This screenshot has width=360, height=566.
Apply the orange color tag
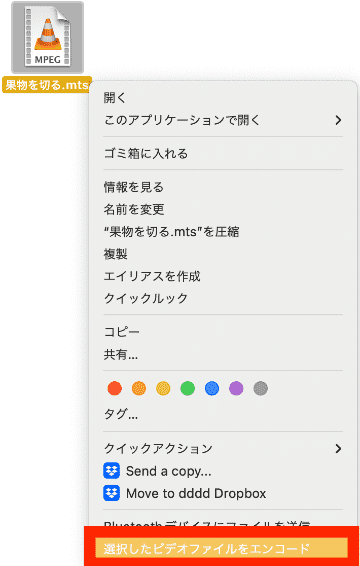[x=139, y=388]
